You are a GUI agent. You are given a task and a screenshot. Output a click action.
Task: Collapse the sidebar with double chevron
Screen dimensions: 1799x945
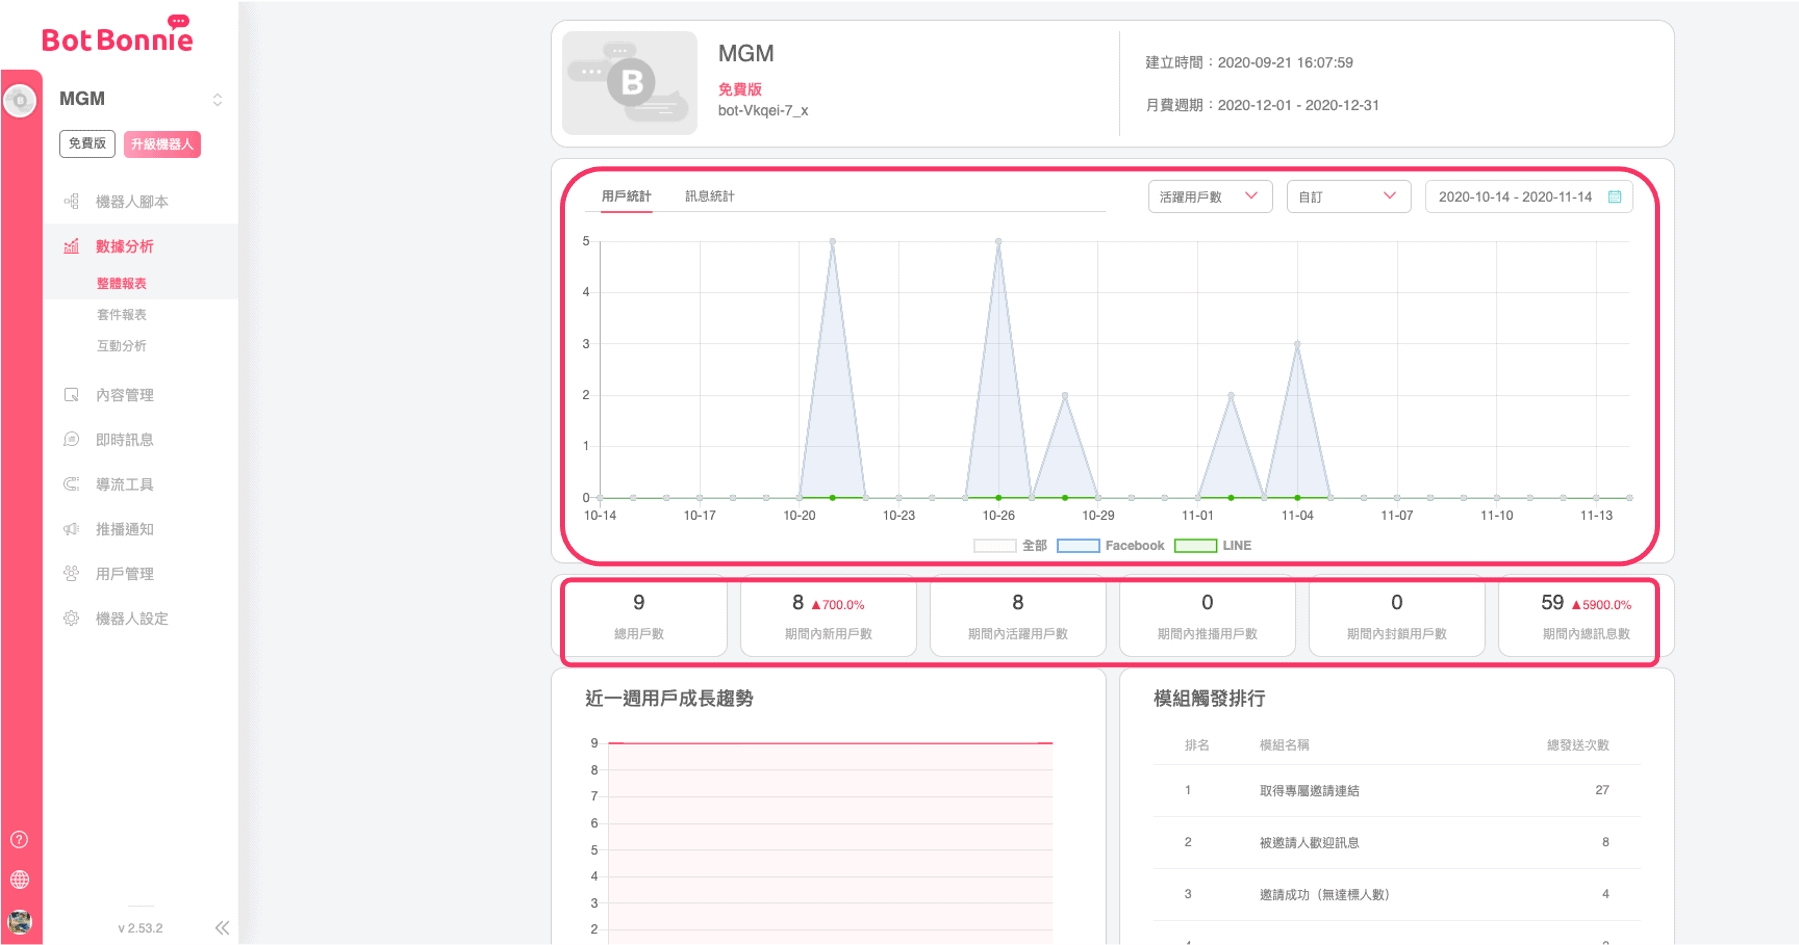222,928
